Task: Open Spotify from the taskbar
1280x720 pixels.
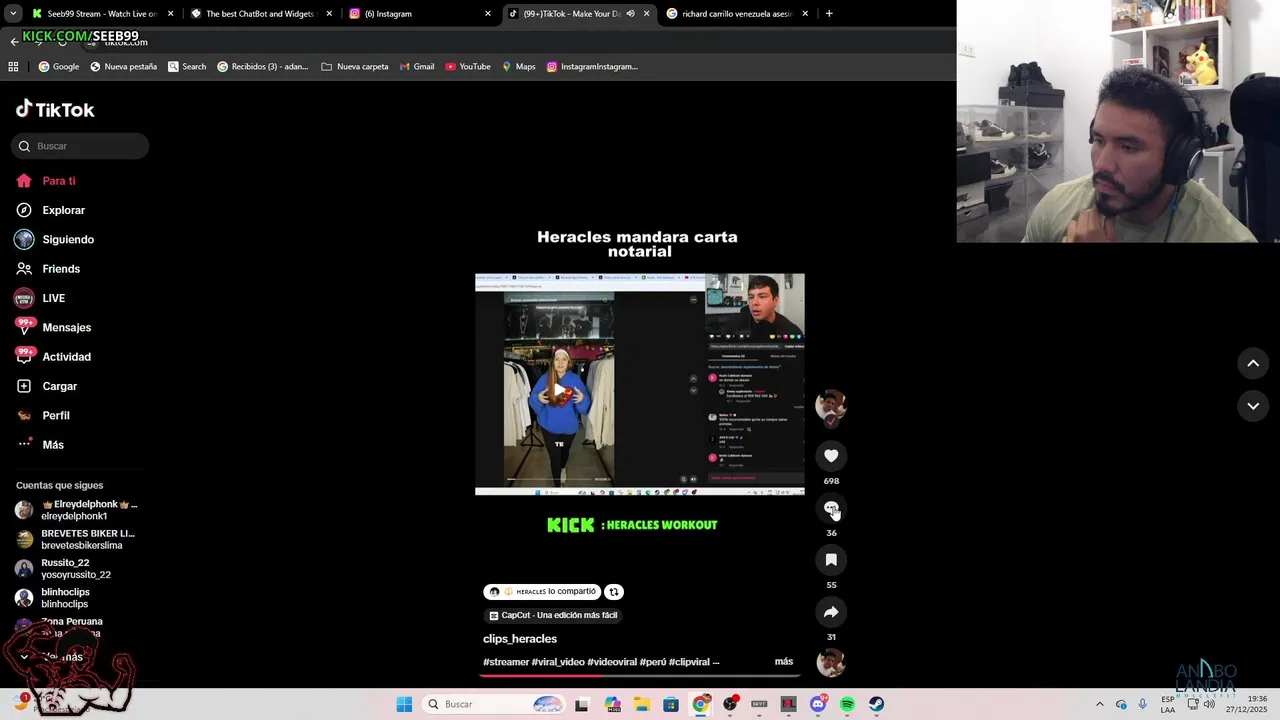Action: click(847, 704)
